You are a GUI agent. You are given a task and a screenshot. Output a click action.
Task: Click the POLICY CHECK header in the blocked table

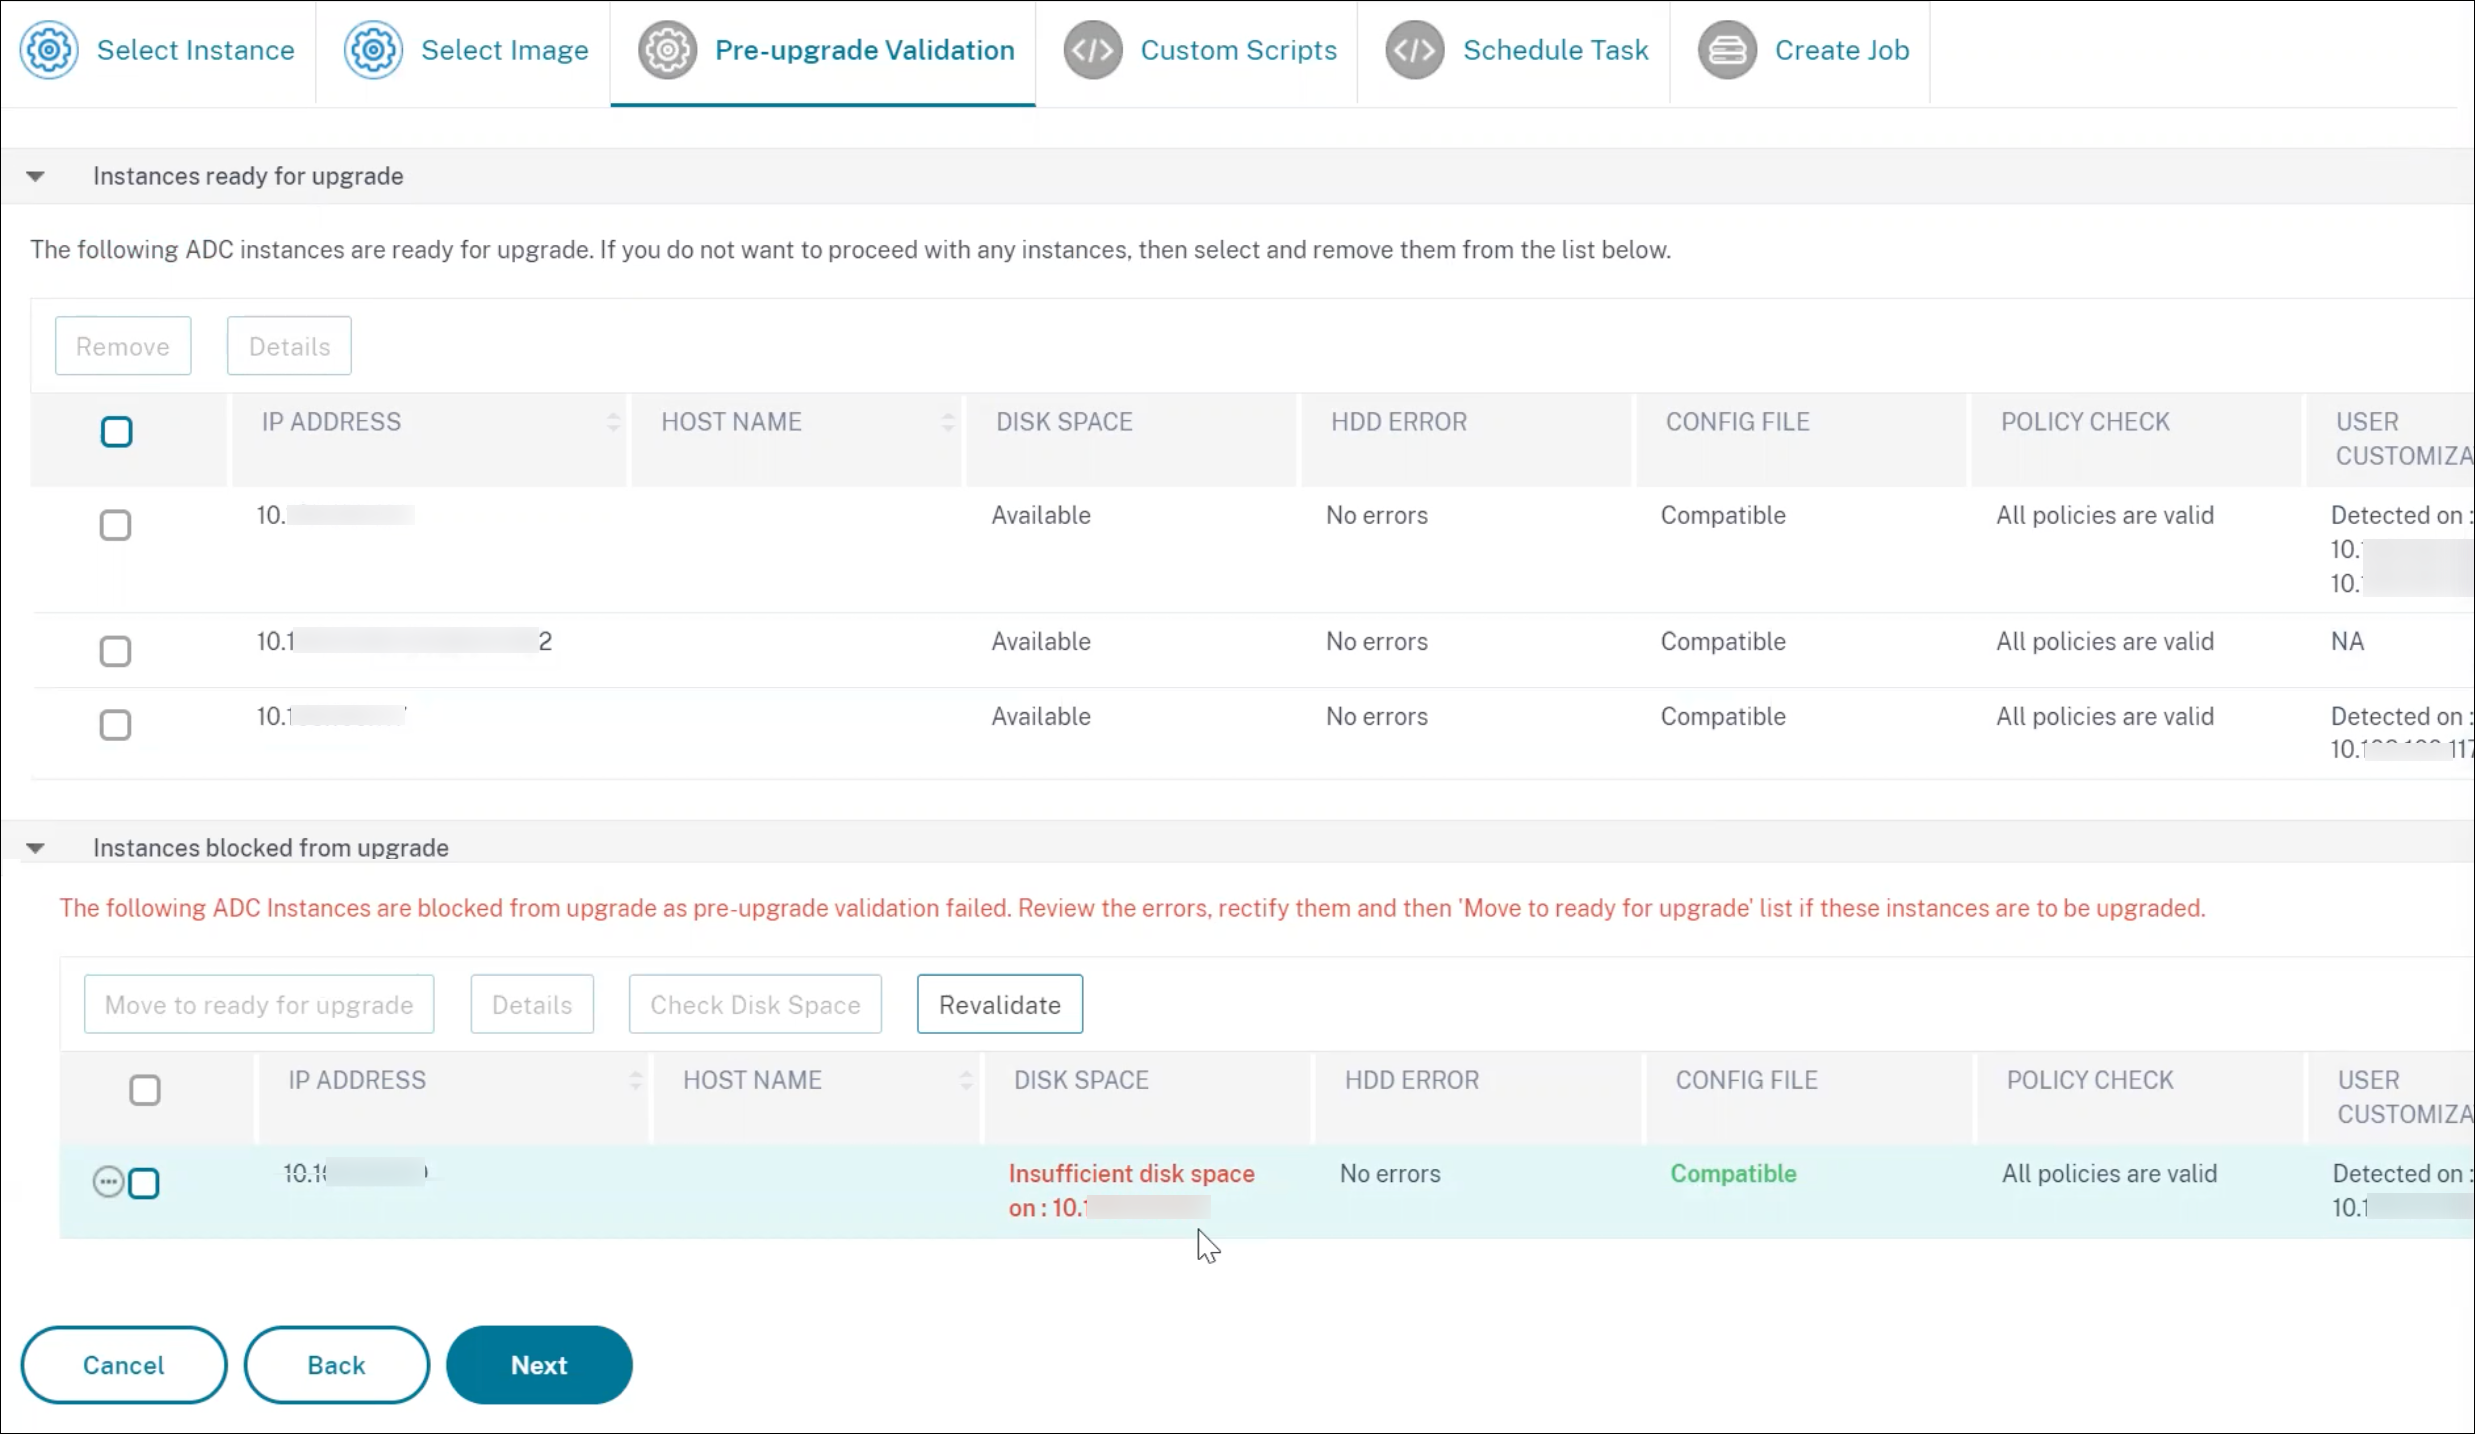2090,1080
